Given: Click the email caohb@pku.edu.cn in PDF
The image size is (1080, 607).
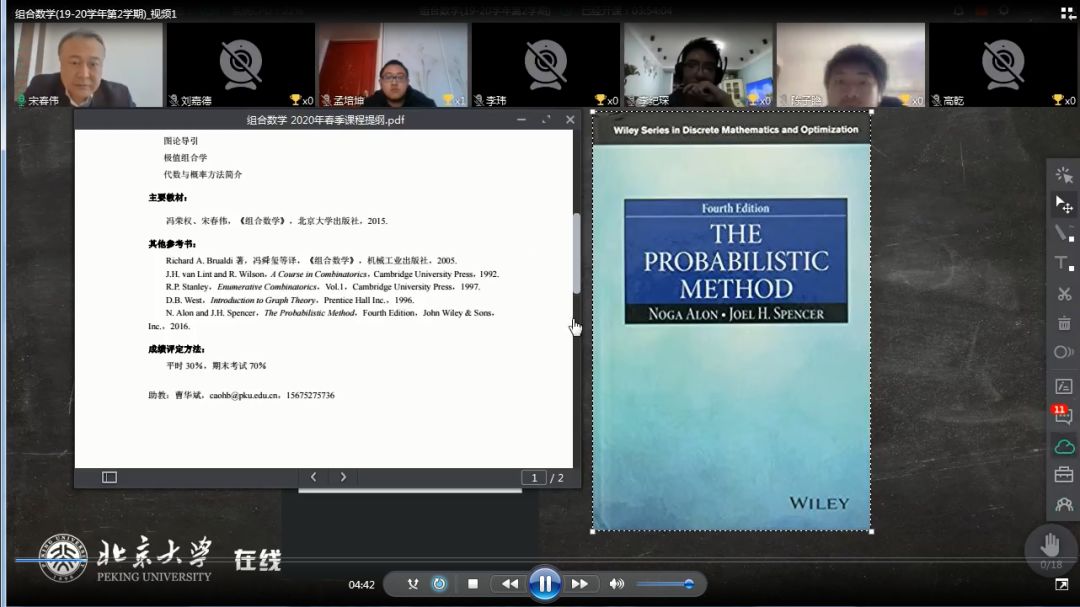Looking at the screenshot, I should point(244,395).
